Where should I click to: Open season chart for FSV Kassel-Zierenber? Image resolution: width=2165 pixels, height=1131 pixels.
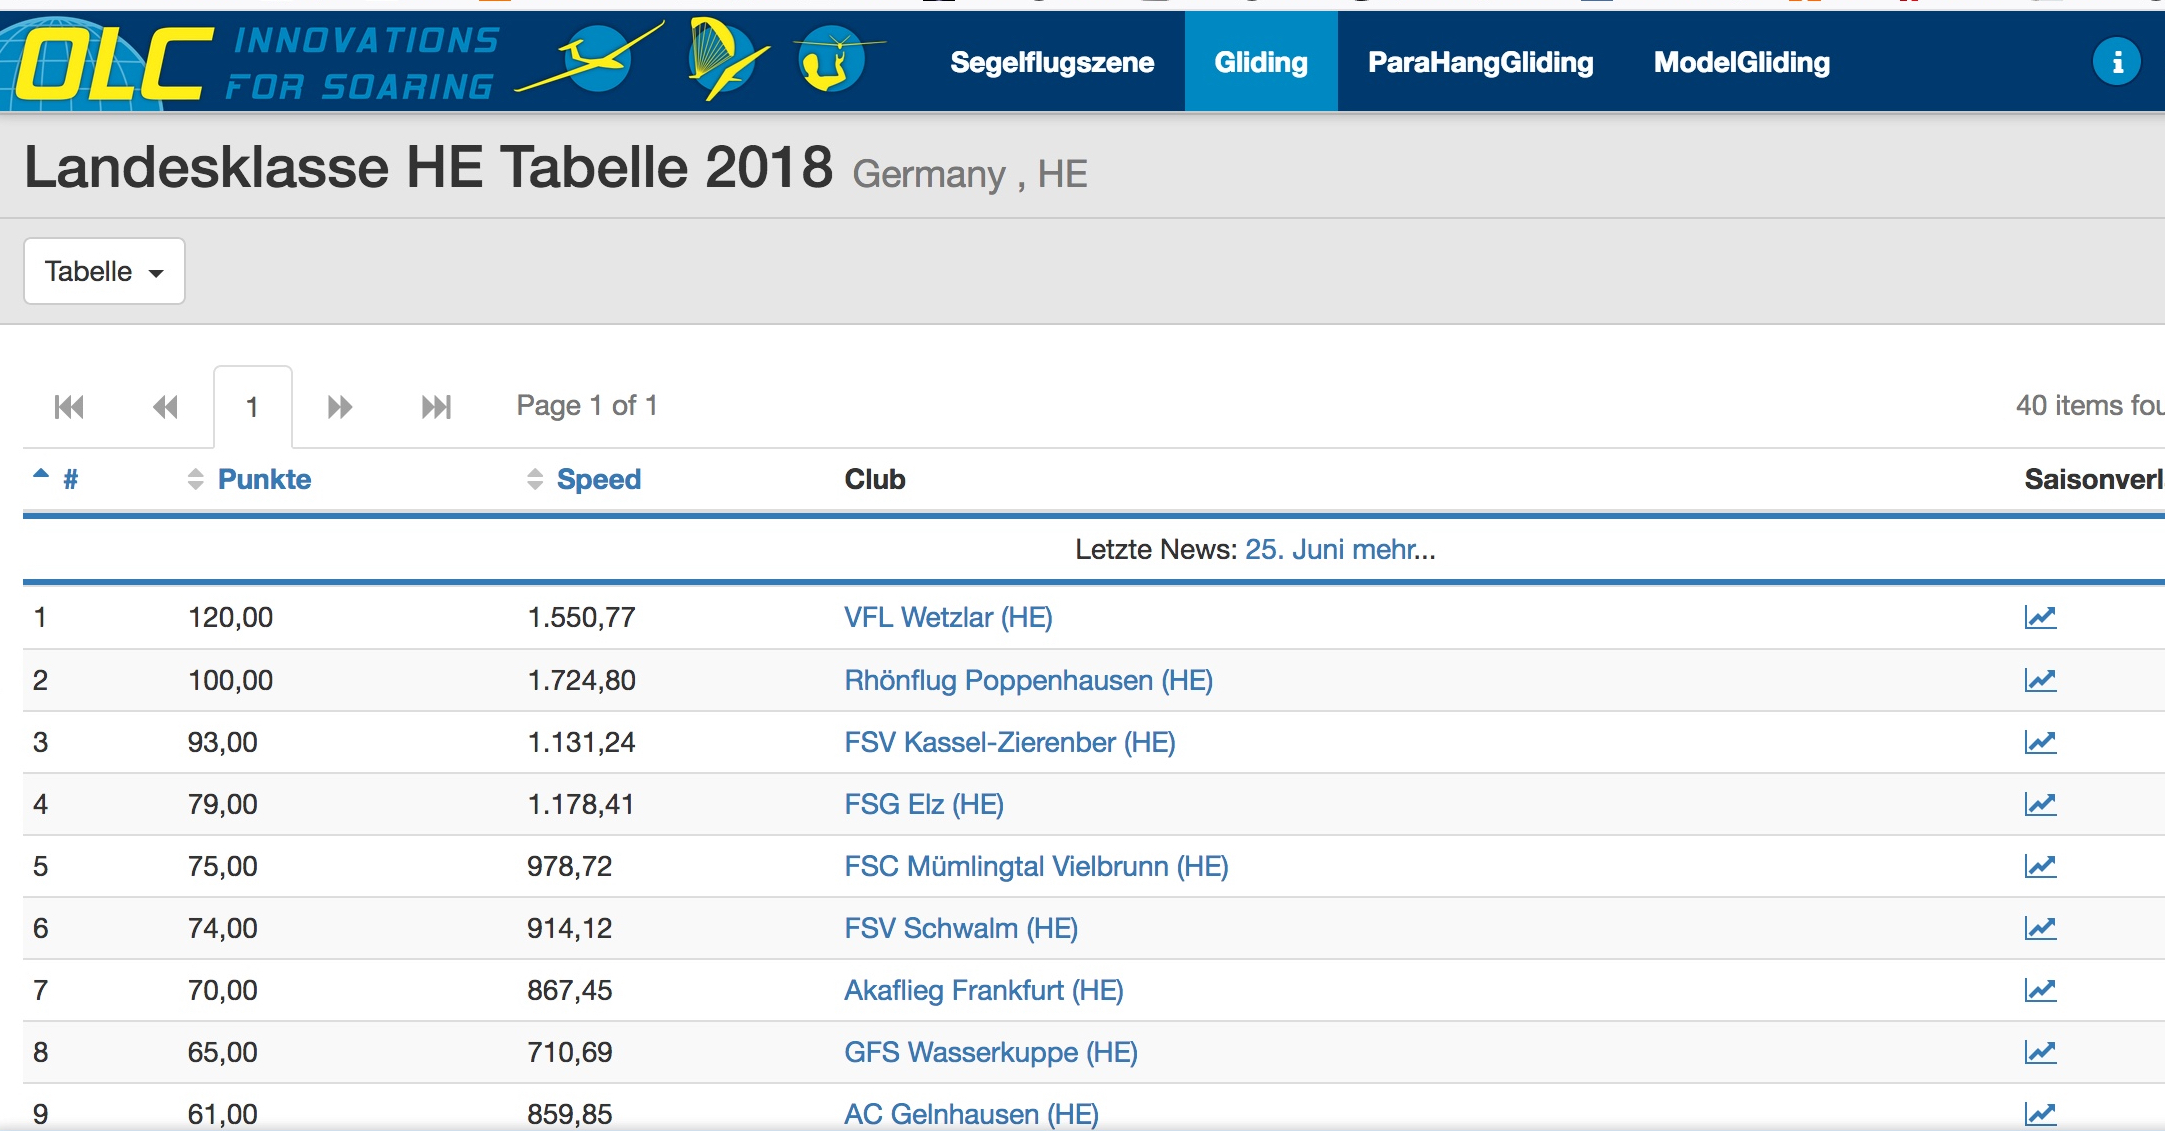click(2040, 742)
